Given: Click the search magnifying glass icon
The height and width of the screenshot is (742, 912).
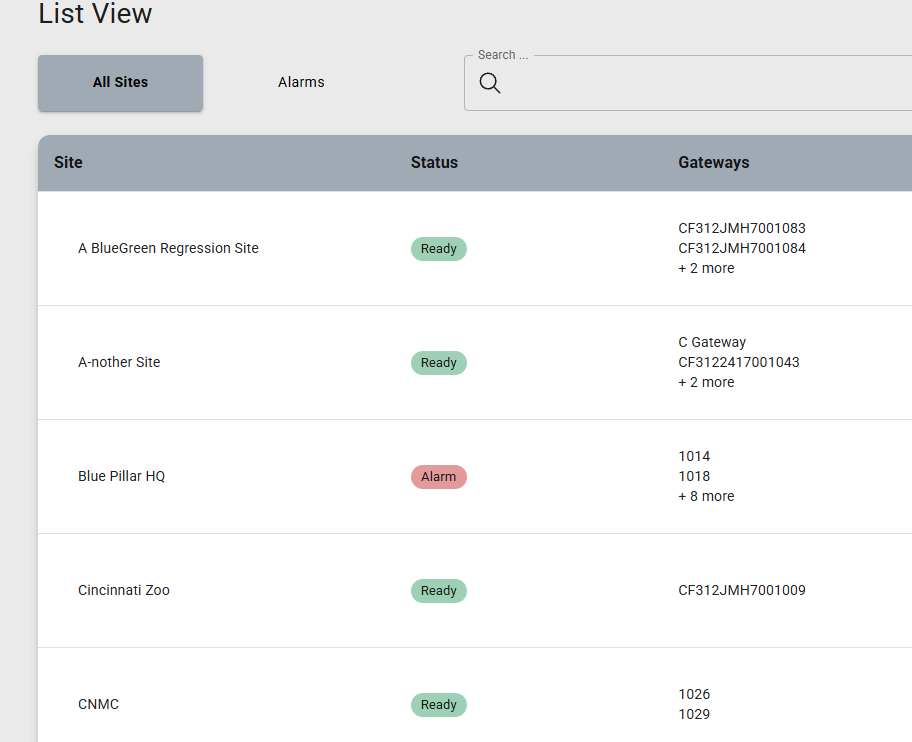Looking at the screenshot, I should 489,83.
